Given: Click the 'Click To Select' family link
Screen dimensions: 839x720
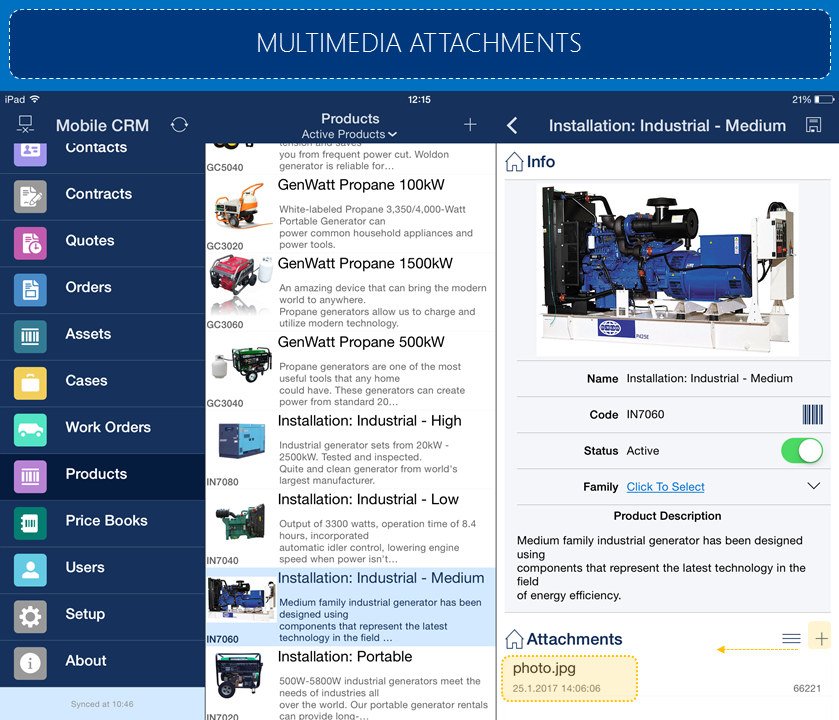Looking at the screenshot, I should point(665,487).
